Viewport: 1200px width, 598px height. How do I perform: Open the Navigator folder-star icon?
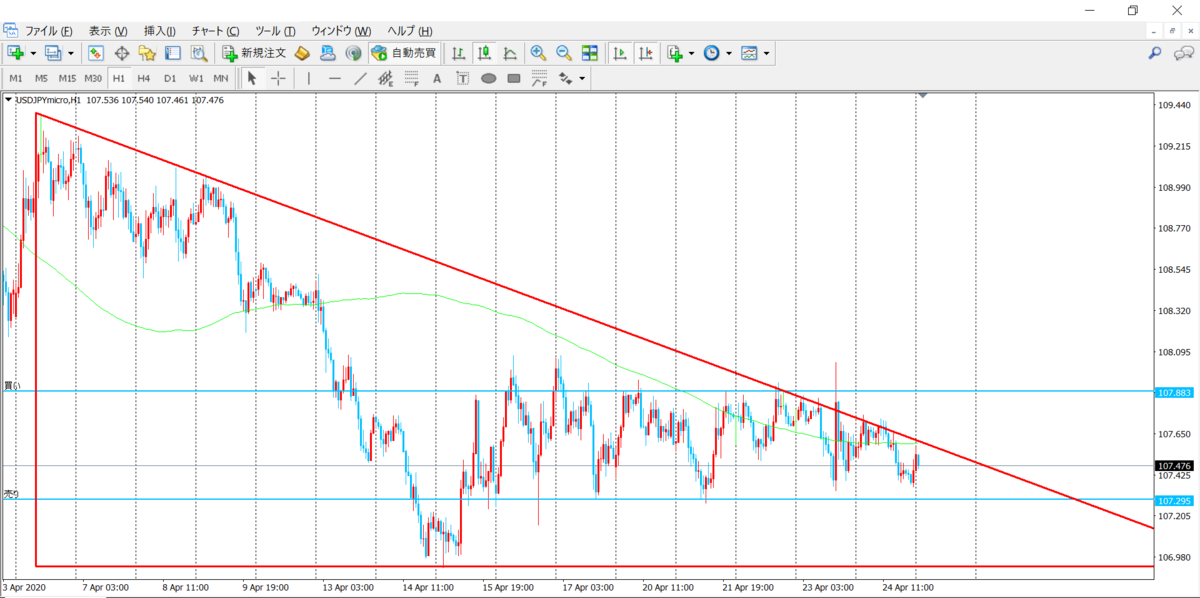[147, 53]
